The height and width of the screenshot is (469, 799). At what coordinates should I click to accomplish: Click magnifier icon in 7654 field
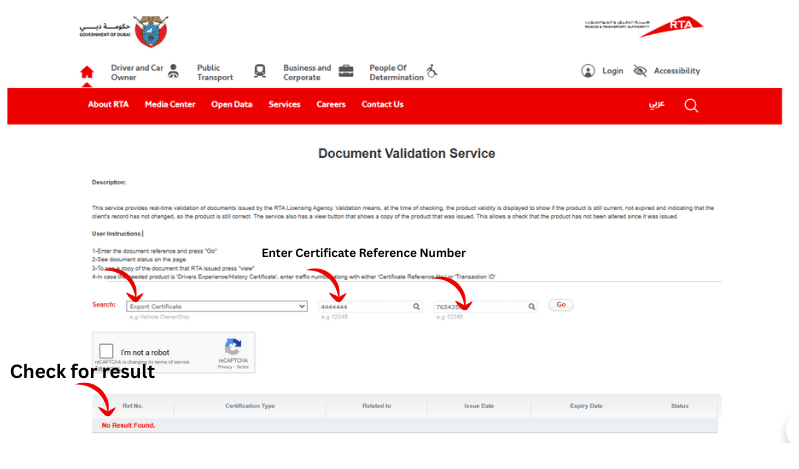click(531, 306)
